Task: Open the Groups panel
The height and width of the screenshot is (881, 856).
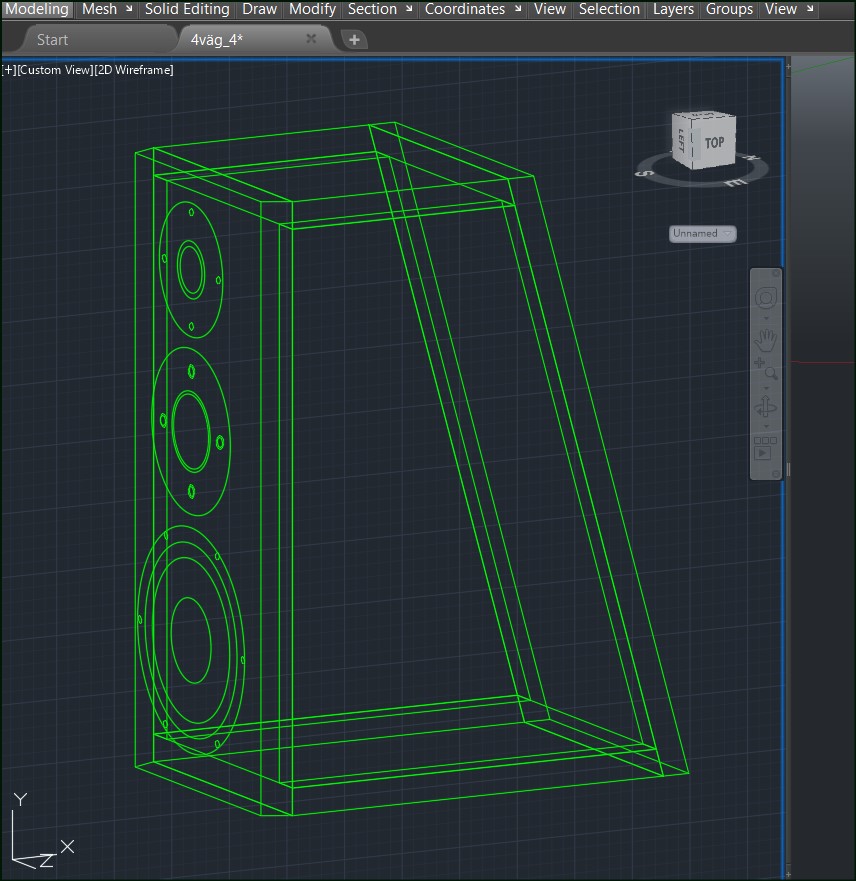Action: 729,9
